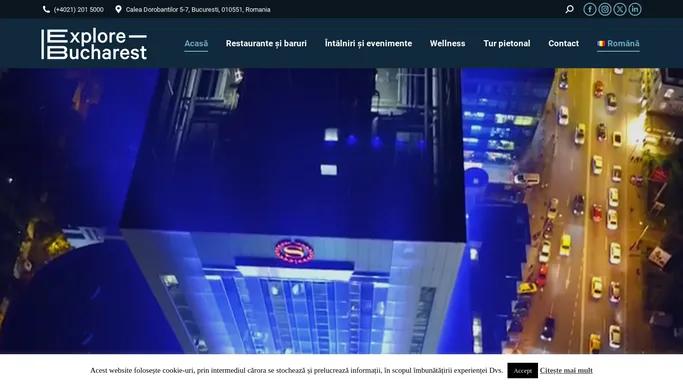This screenshot has width=683, height=384.
Task: Open the Română language selector
Action: point(619,44)
